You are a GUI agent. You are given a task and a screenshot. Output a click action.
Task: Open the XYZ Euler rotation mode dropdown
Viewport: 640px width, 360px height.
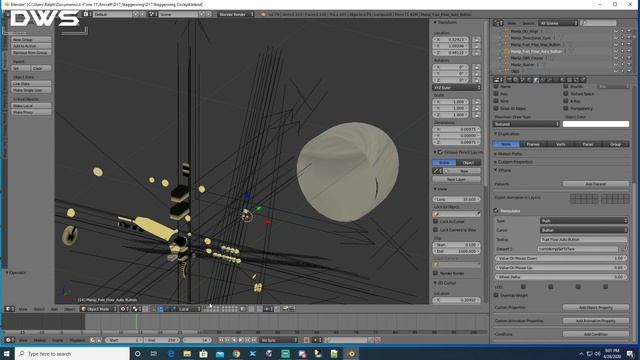click(456, 87)
